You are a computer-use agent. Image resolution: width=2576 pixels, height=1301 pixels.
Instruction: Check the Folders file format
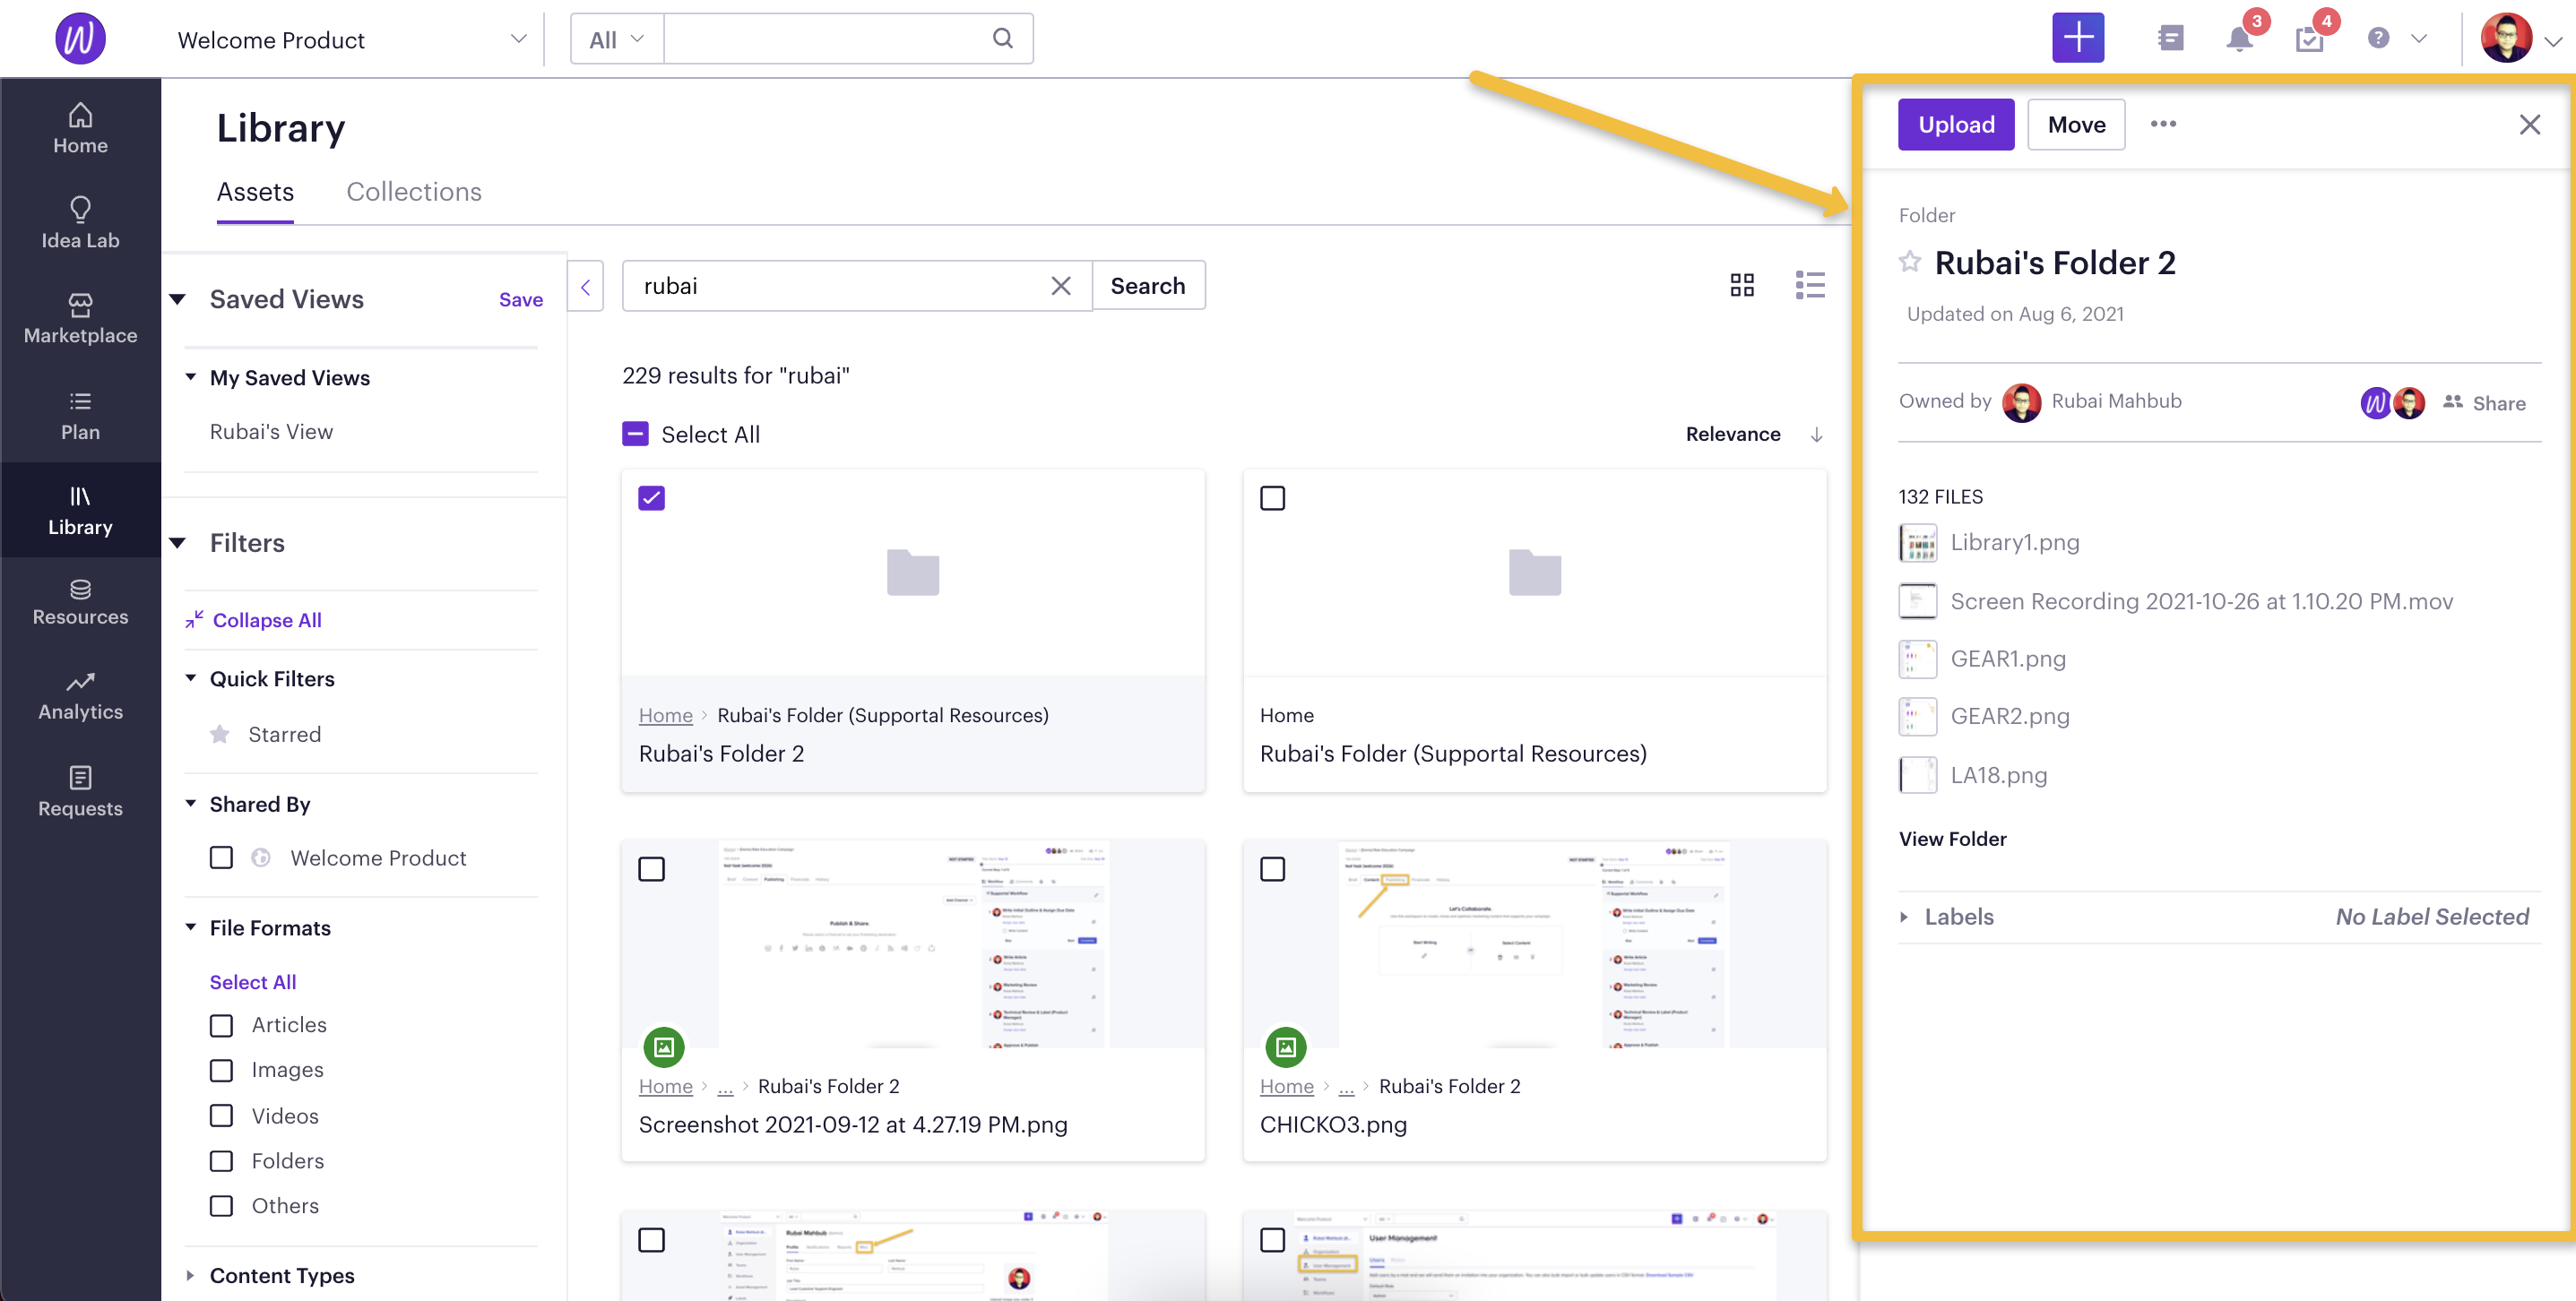click(221, 1161)
